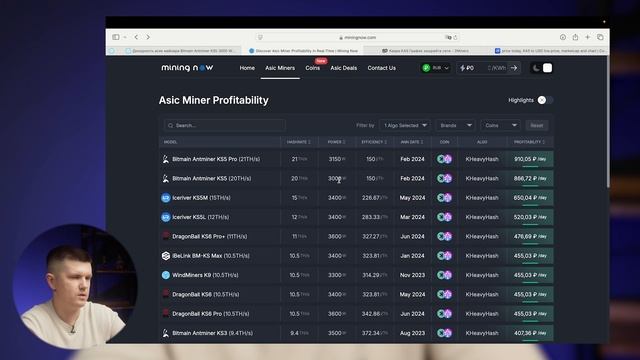The height and width of the screenshot is (360, 640).
Task: Expand the Coins filter dropdown
Action: (501, 125)
